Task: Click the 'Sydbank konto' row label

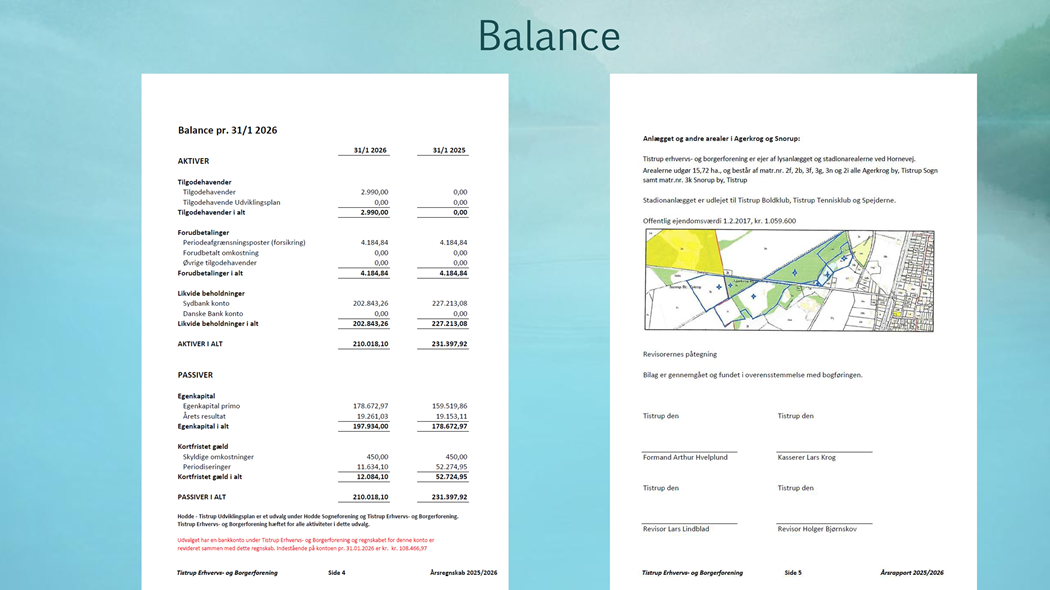Action: pyautogui.click(x=206, y=303)
